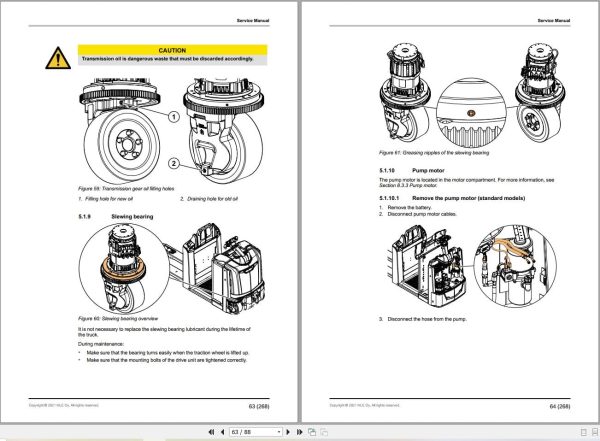Image resolution: width=600 pixels, height=441 pixels.
Task: Click the warning triangle symbol
Action: tap(58, 58)
